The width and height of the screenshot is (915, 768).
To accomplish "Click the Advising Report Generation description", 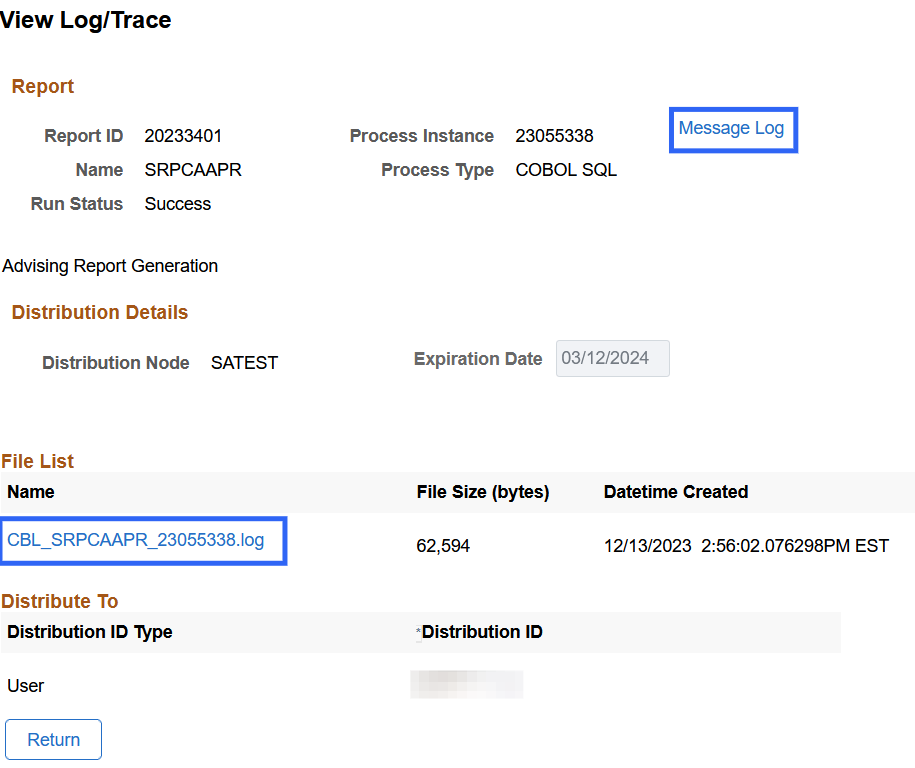I will click(x=110, y=266).
